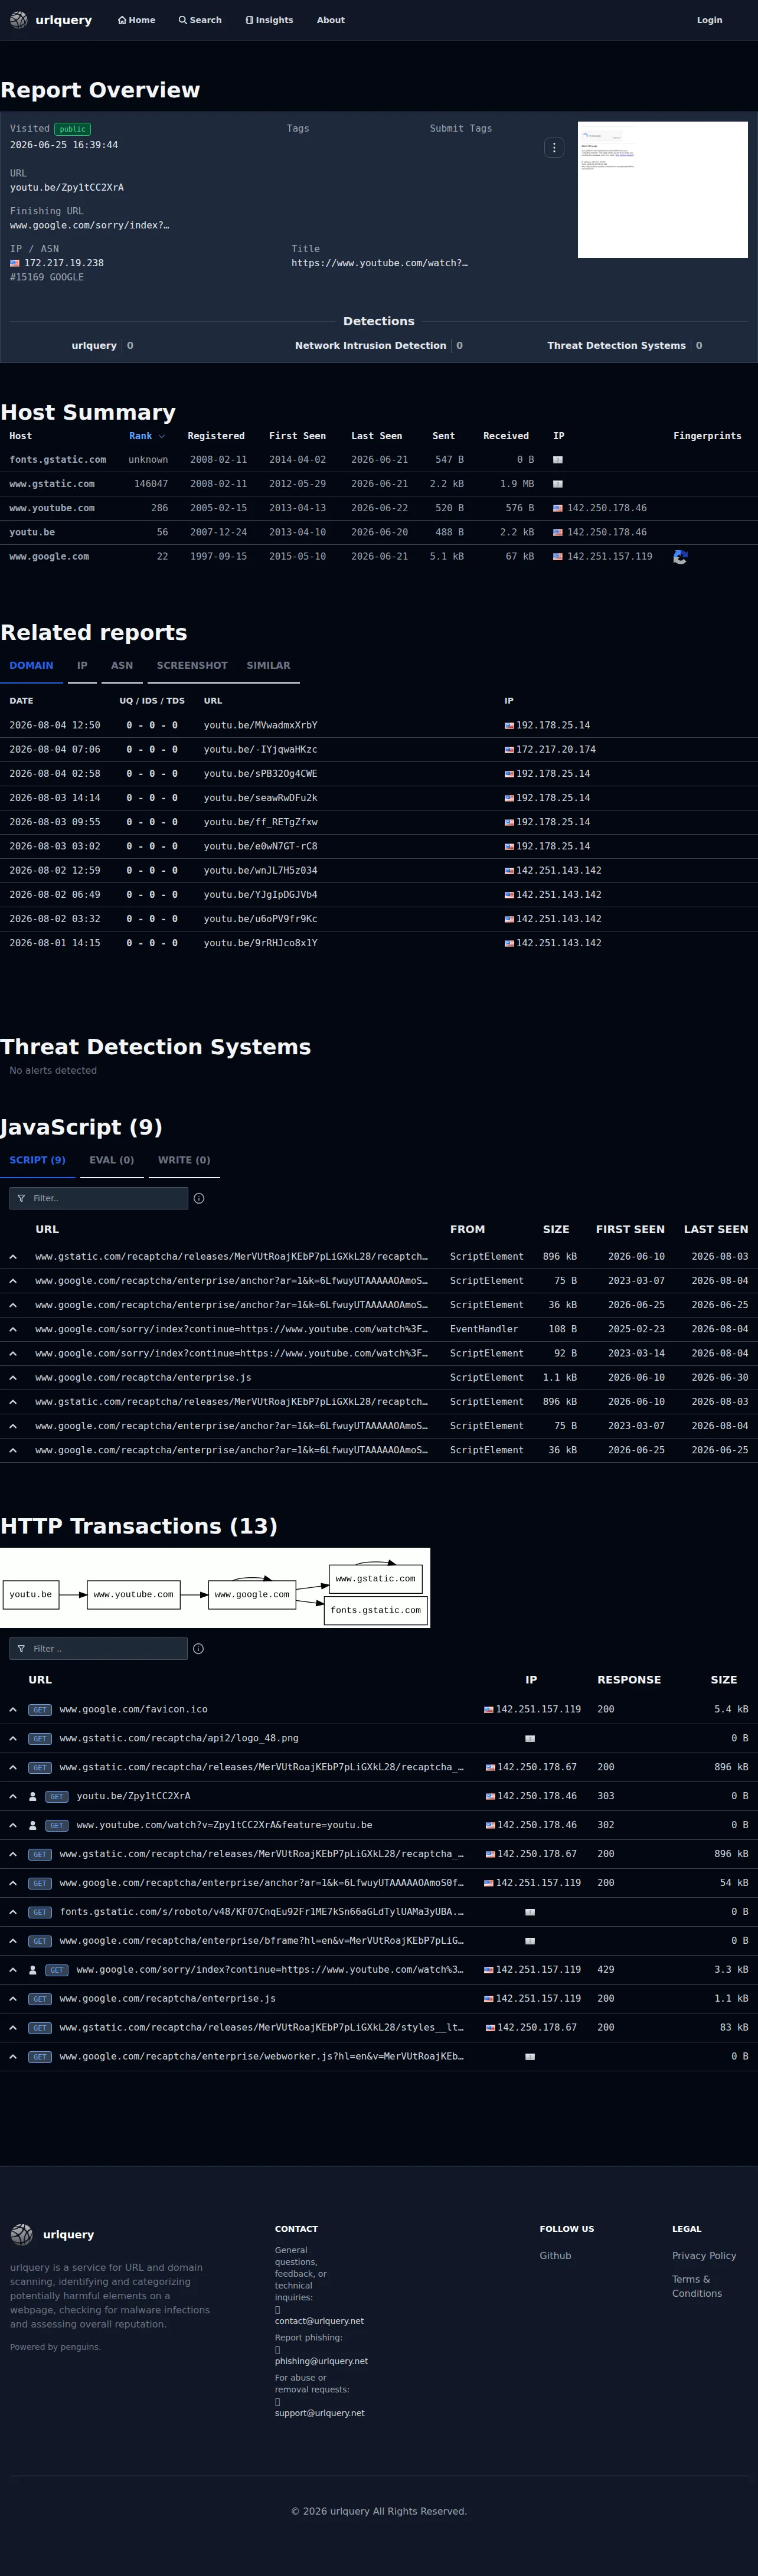This screenshot has height=2576, width=758.
Task: Switch to the ASN tab in Related reports
Action: click(x=122, y=665)
